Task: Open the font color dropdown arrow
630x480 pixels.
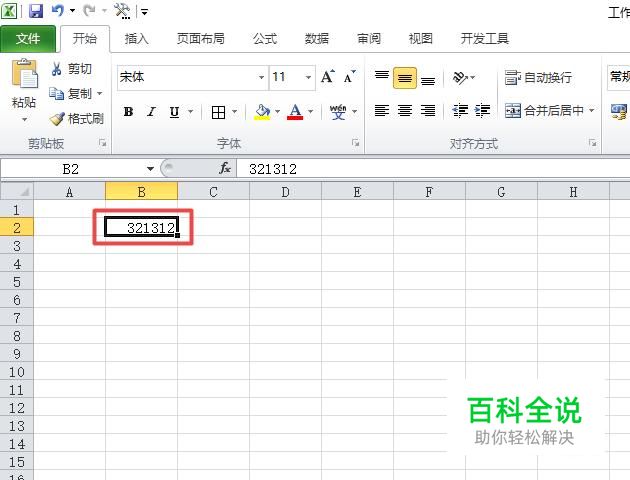Action: 311,112
